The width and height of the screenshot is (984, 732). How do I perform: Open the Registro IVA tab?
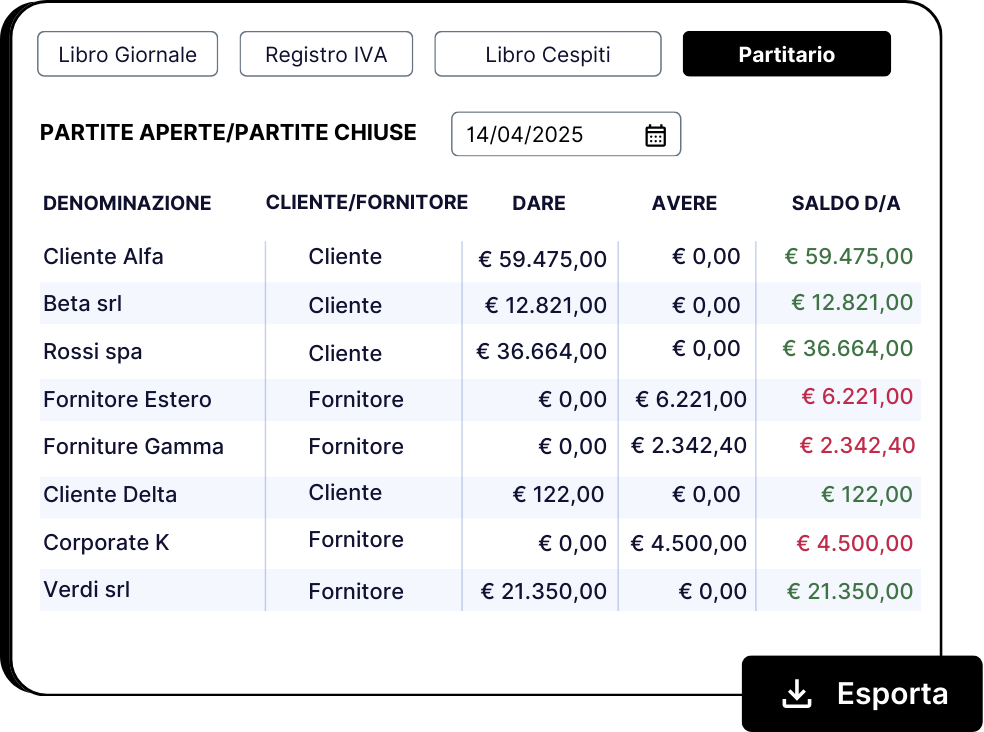click(326, 54)
